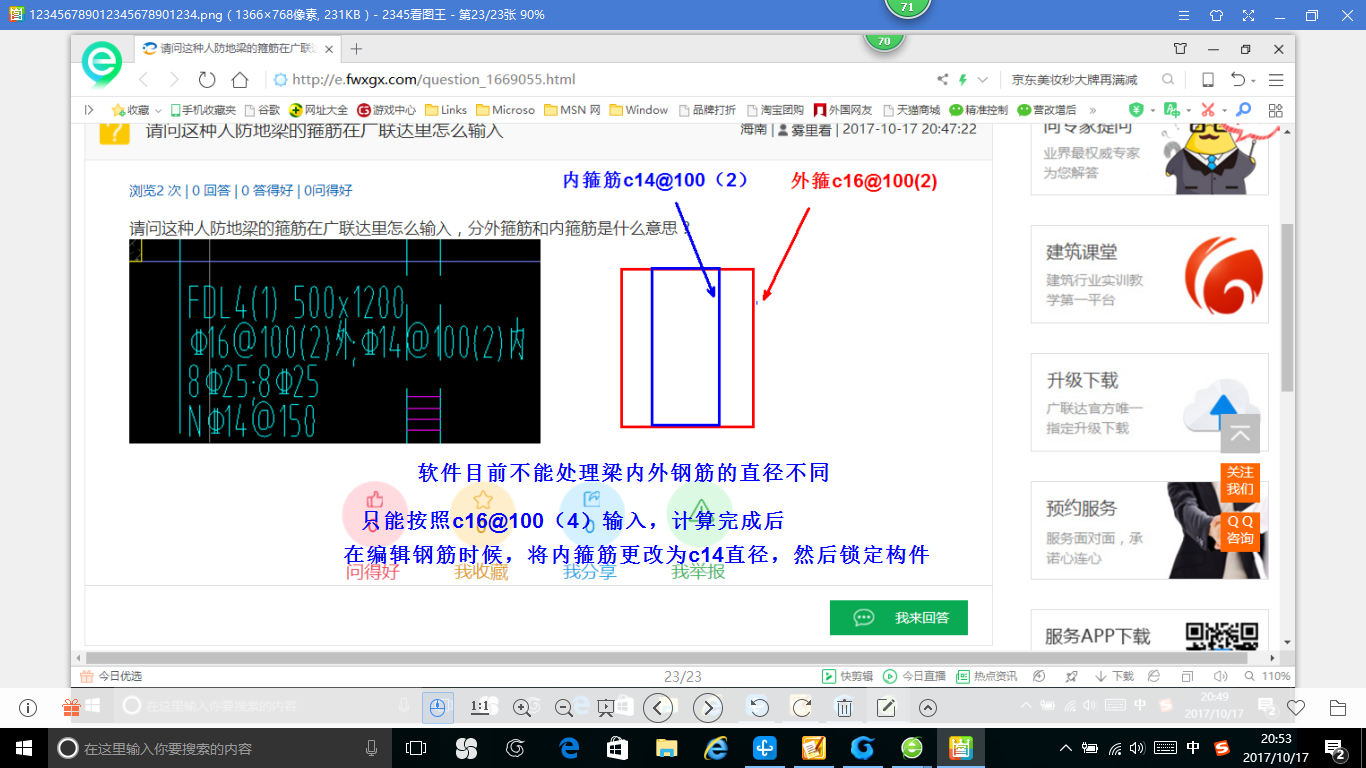Click the gift box icon in viewer toolbar
This screenshot has height=768, width=1366.
(71, 708)
